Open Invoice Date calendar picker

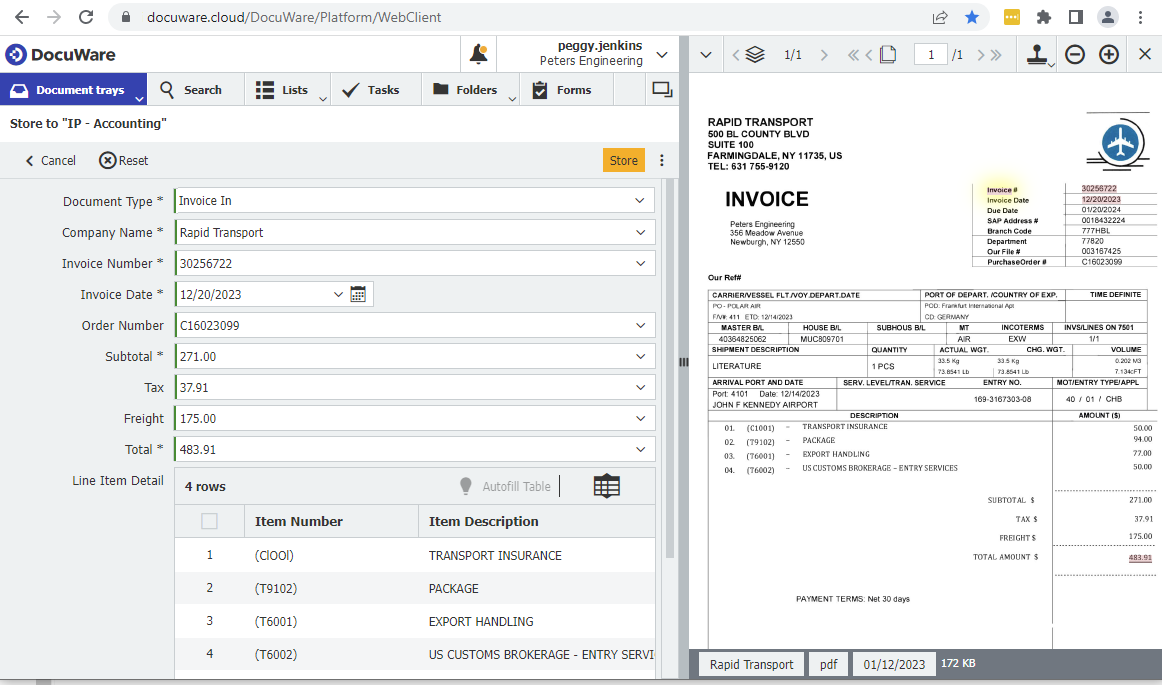[358, 294]
